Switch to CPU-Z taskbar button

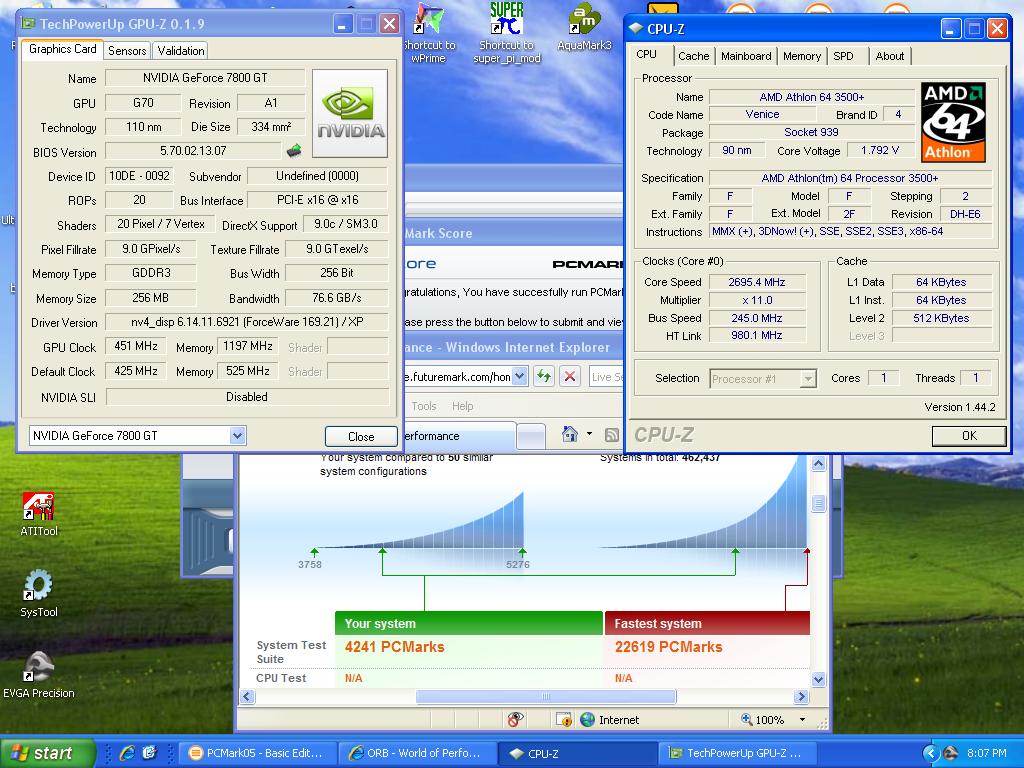pos(578,753)
